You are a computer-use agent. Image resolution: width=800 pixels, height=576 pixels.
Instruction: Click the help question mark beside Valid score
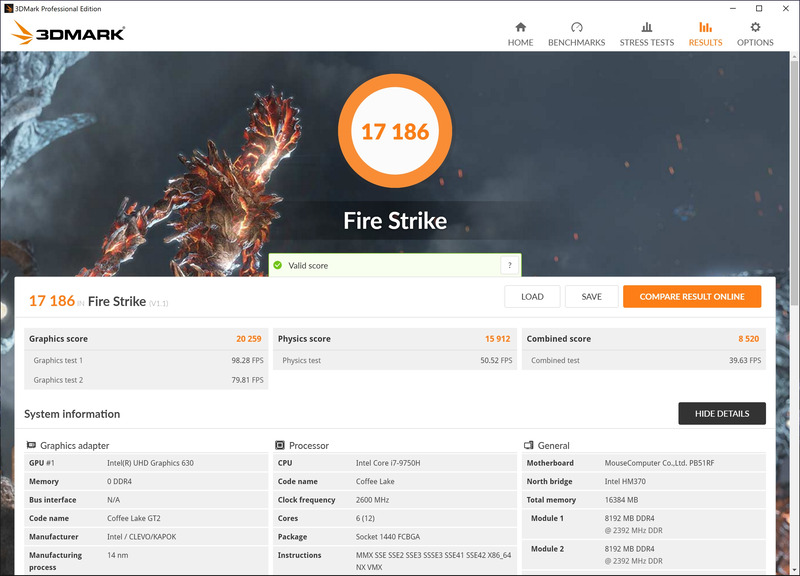(510, 265)
